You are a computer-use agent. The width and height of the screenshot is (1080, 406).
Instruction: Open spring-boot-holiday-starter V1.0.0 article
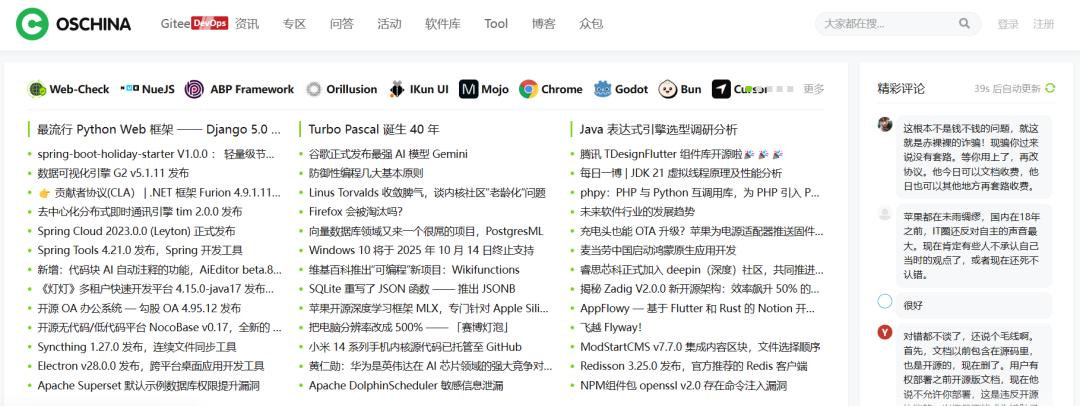click(156, 154)
